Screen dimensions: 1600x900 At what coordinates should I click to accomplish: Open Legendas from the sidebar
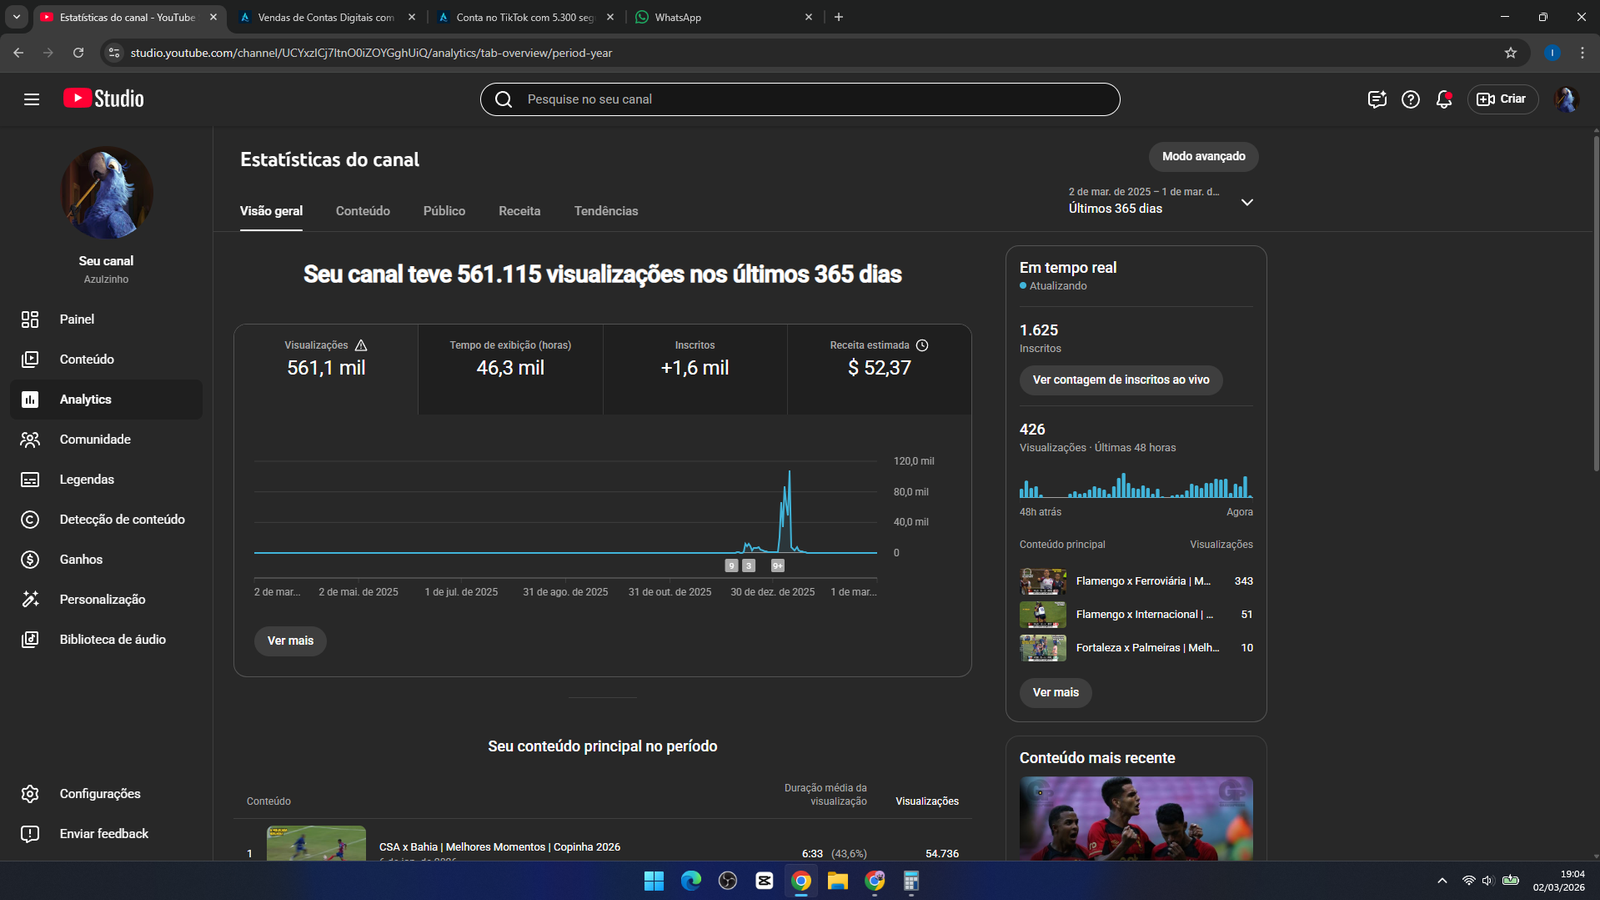pyautogui.click(x=86, y=479)
